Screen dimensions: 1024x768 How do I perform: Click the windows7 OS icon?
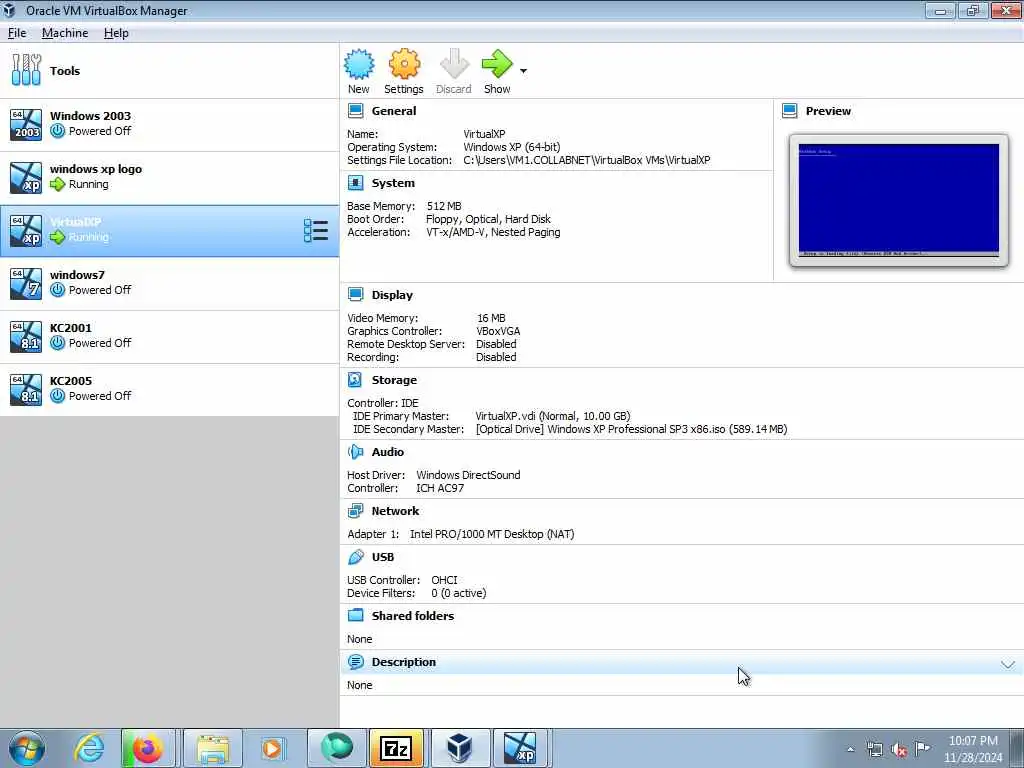[26, 283]
